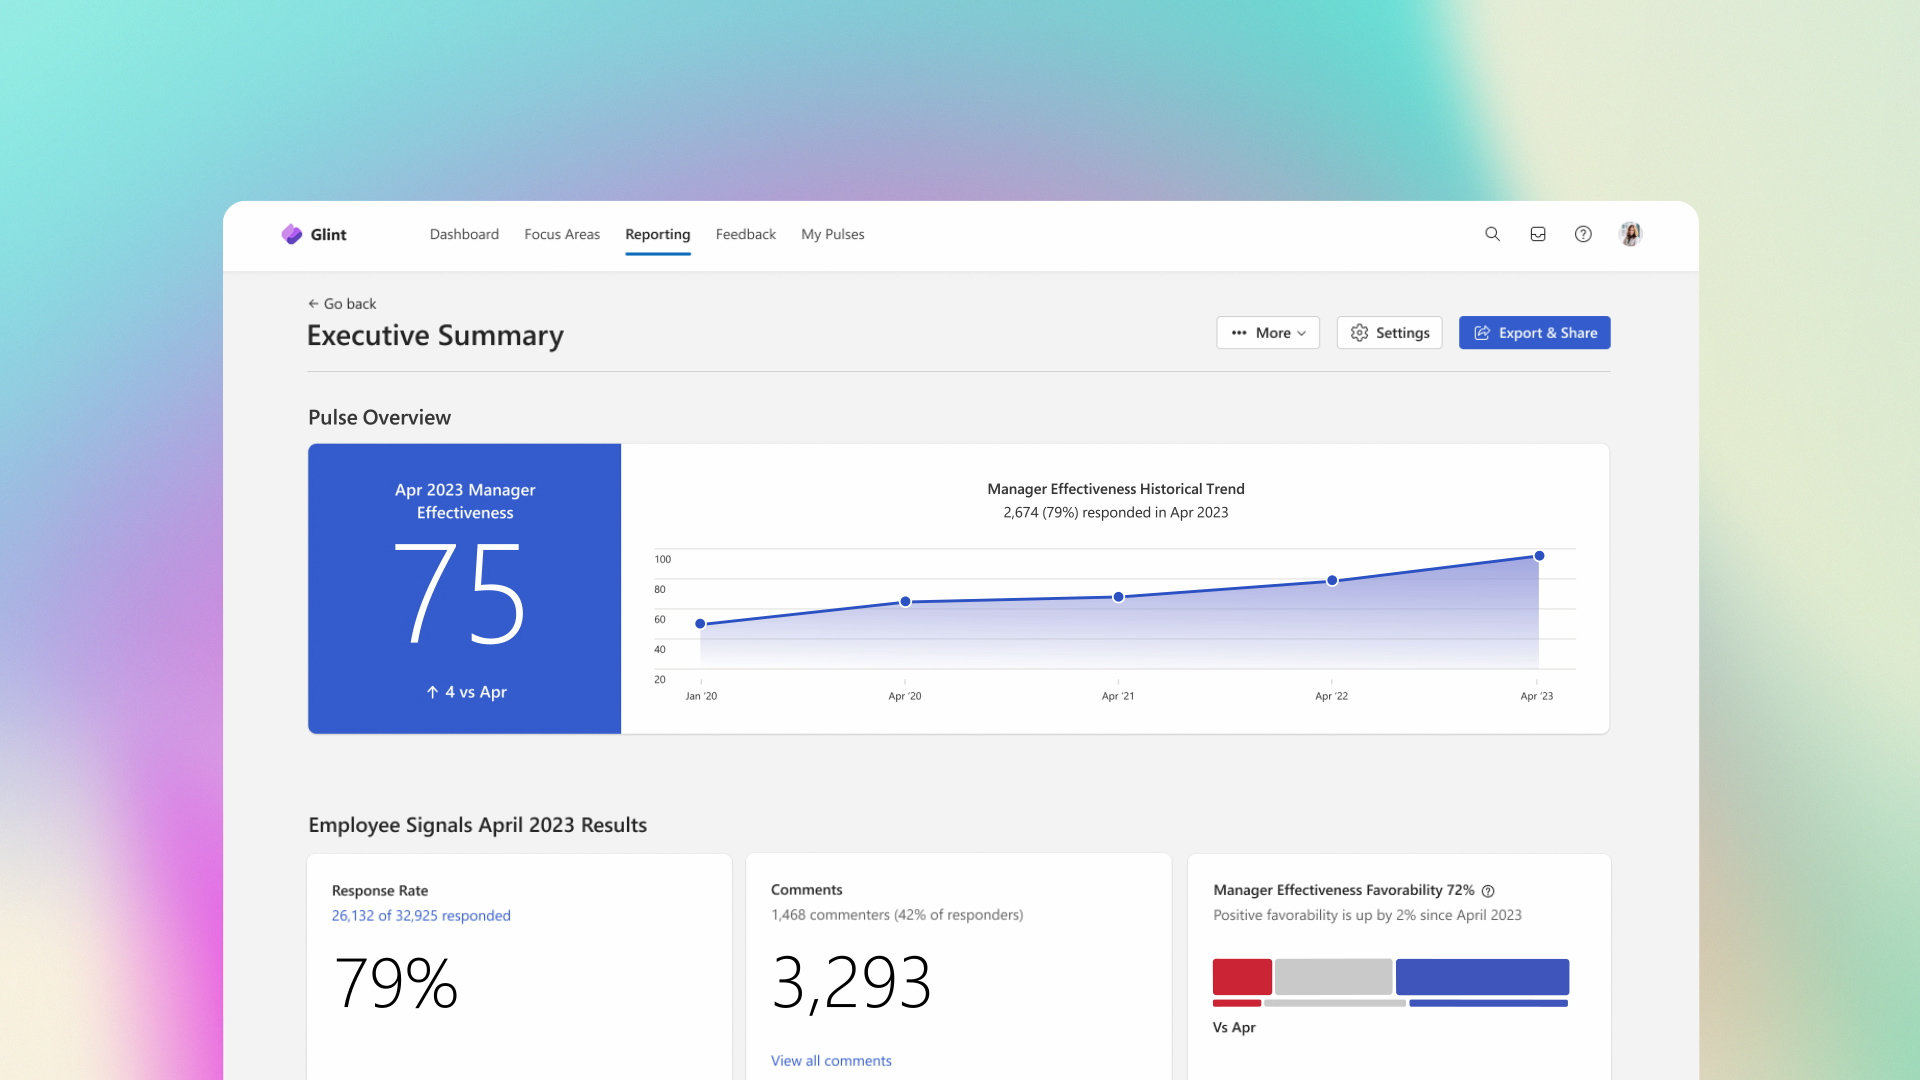Viewport: 1920px width, 1080px height.
Task: Expand the More dropdown menu
Action: (x=1267, y=333)
